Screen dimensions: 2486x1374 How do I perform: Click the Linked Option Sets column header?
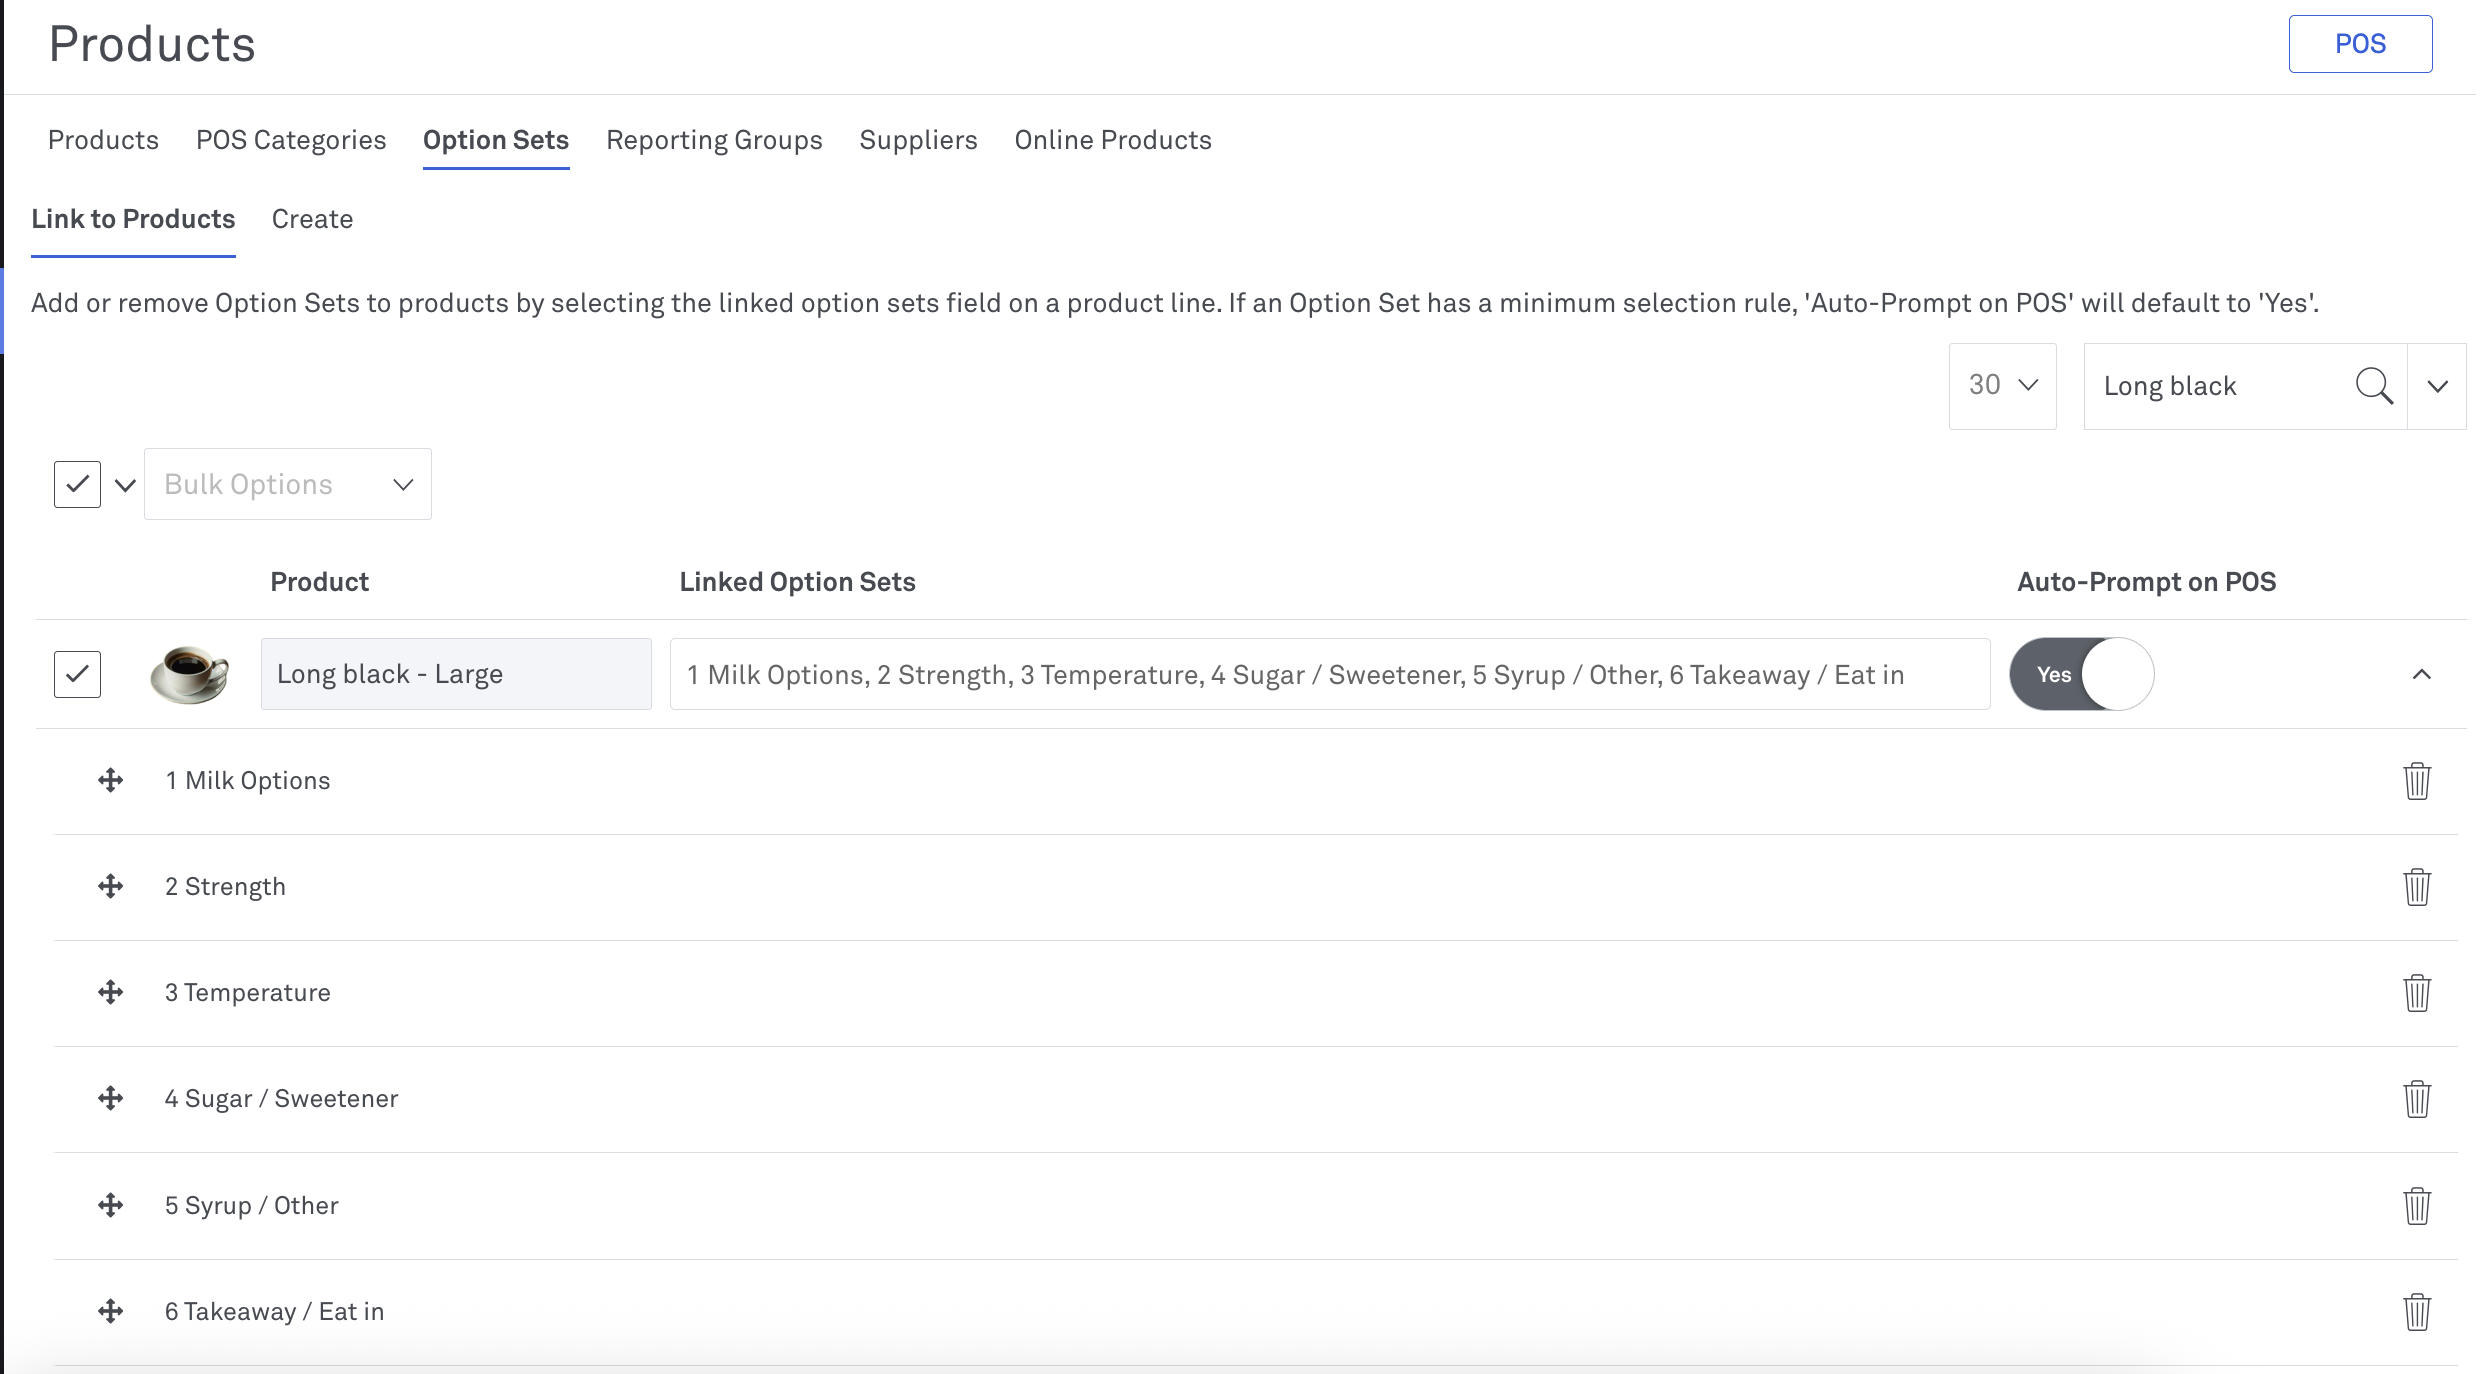click(797, 582)
